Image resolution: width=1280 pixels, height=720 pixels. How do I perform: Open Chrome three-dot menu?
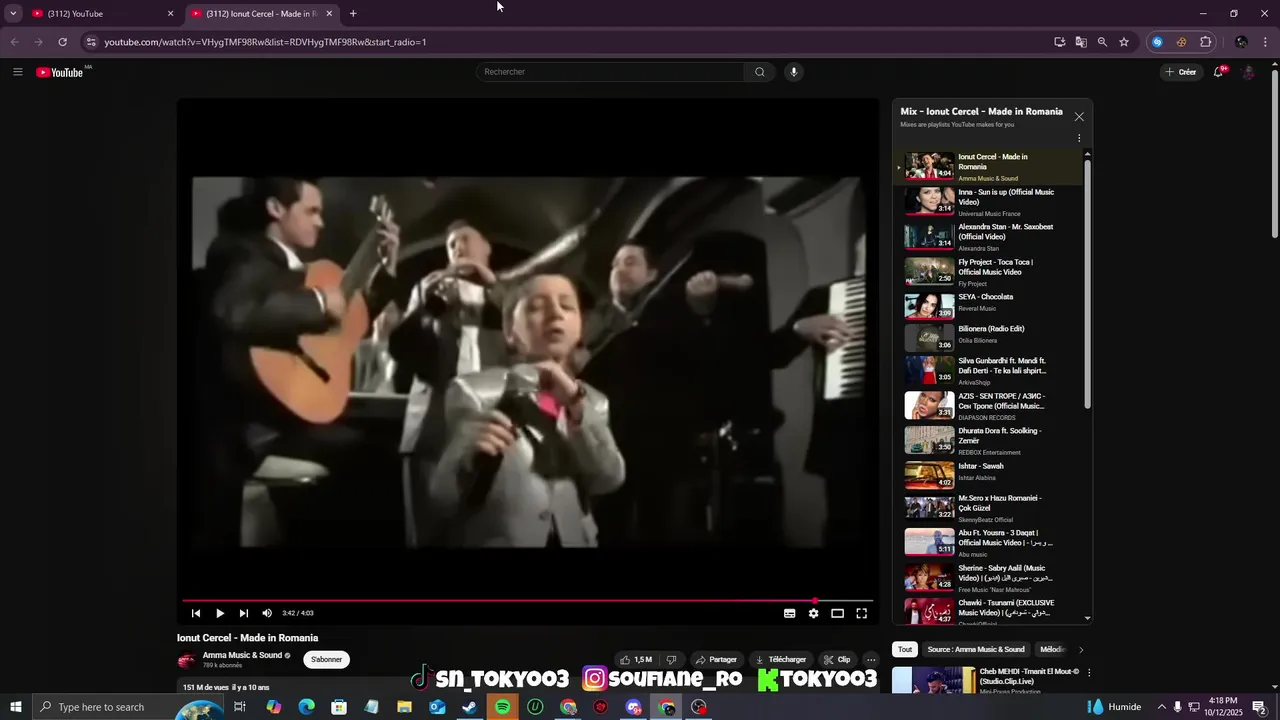(1266, 42)
